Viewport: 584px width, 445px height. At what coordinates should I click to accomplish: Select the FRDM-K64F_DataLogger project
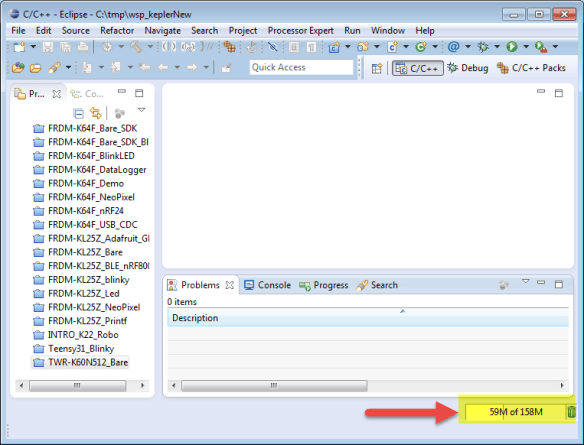pos(90,169)
